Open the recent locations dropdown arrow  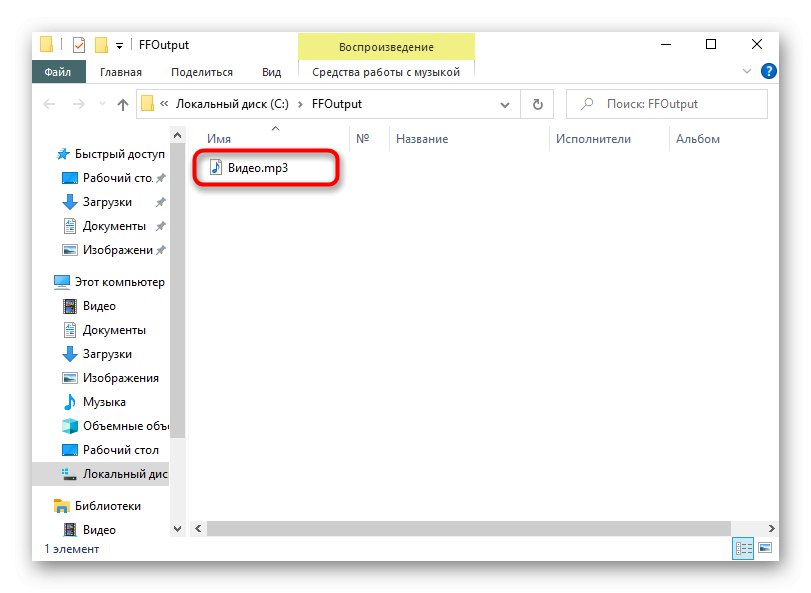(102, 104)
